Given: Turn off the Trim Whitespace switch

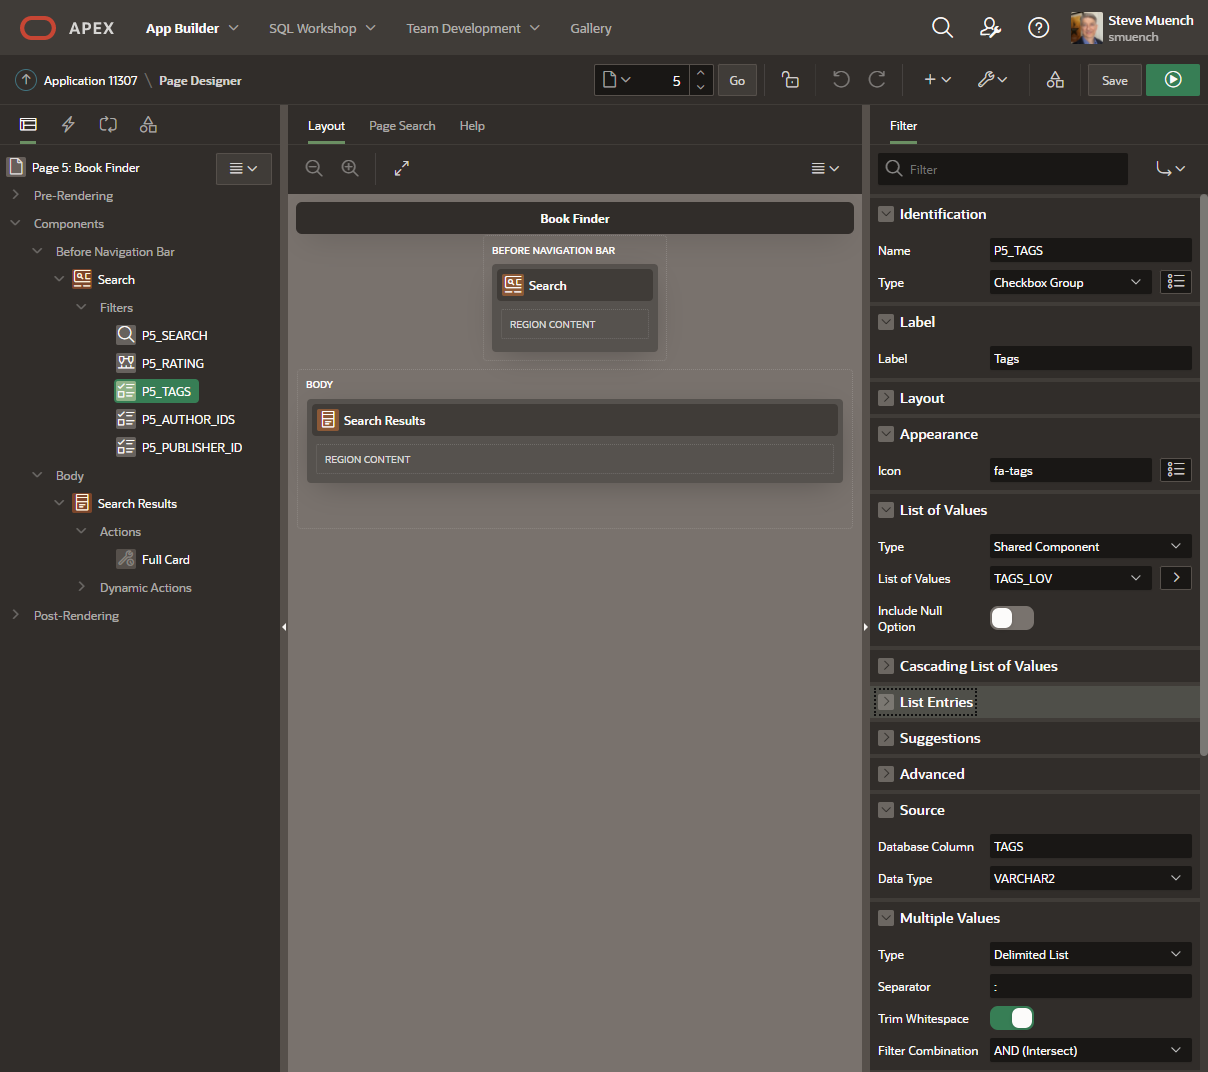Looking at the screenshot, I should 1011,1018.
